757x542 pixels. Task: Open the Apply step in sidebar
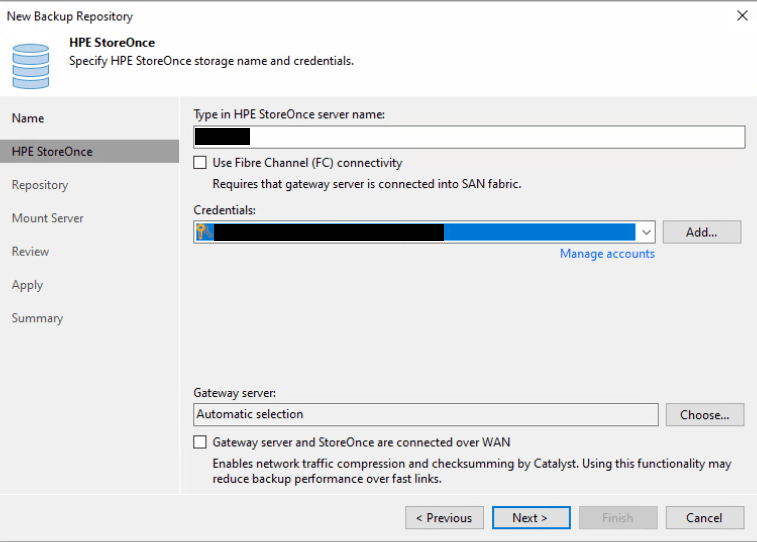tap(27, 285)
